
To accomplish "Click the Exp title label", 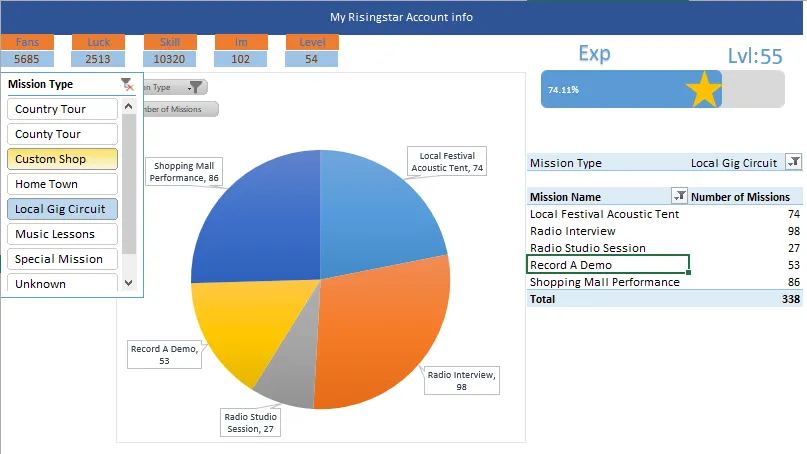I will 594,54.
